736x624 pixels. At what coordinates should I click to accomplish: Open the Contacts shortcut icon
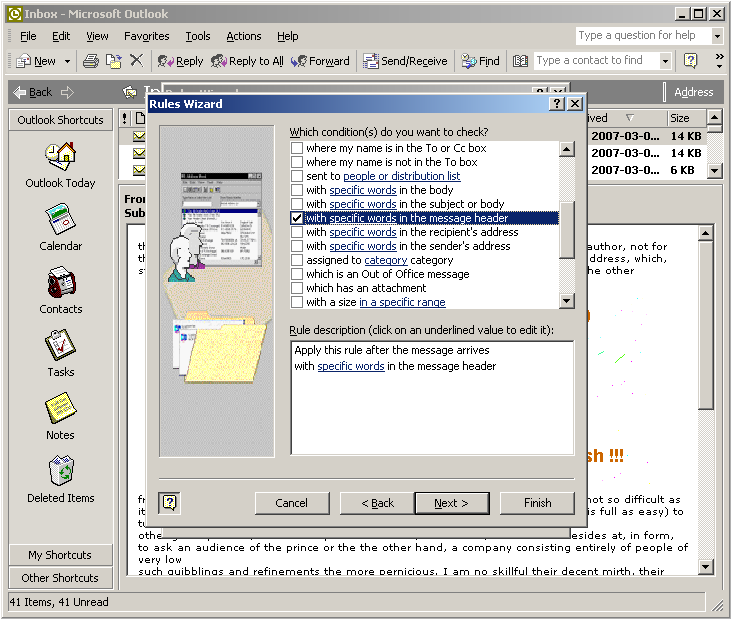[61, 283]
